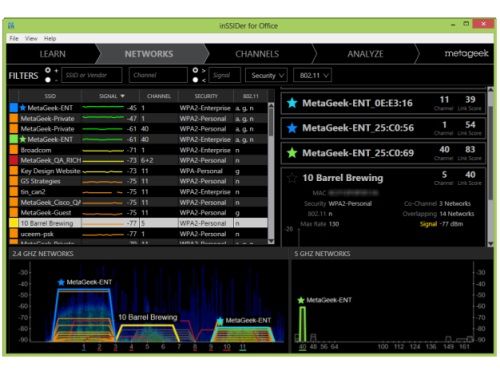This screenshot has height=375, width=500.
Task: Select the greater-than signal filter radio
Action: click(x=195, y=70)
